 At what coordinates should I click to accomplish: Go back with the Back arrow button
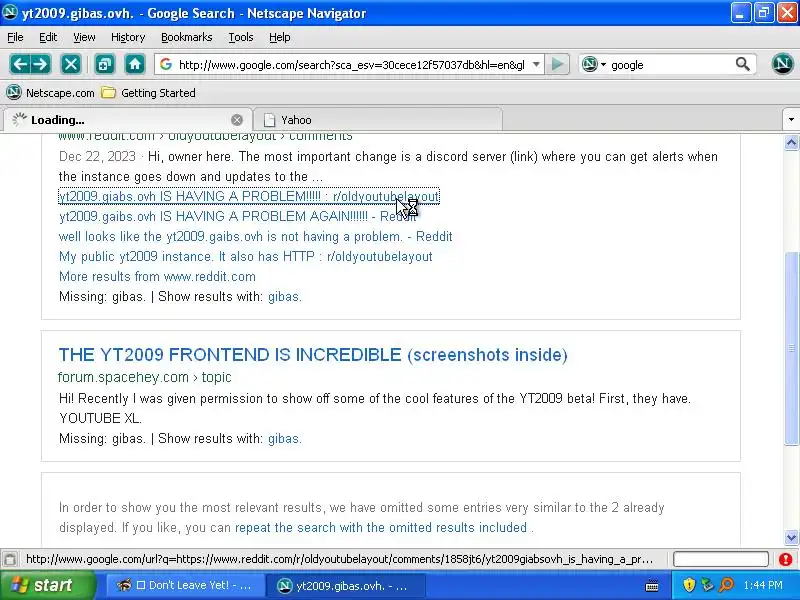(x=20, y=64)
